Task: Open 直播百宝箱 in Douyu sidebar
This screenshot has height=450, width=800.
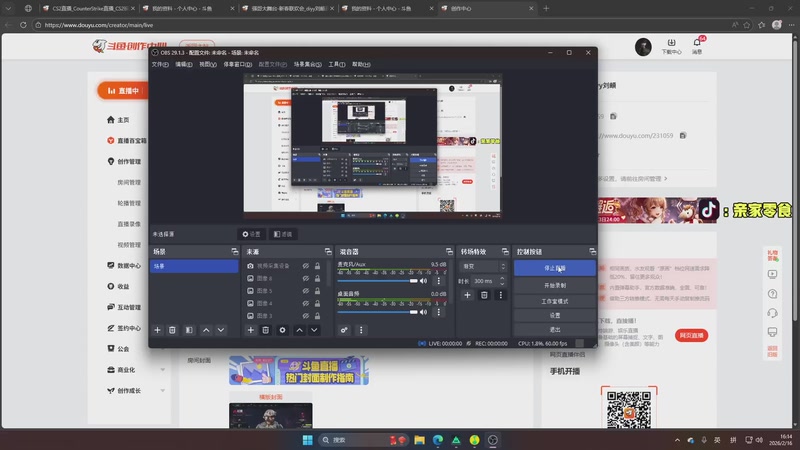Action: click(127, 141)
